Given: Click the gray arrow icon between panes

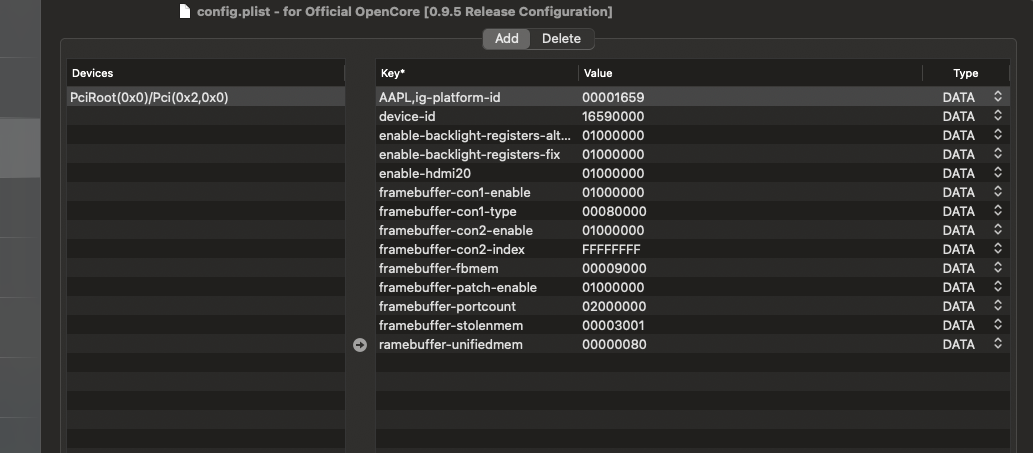Looking at the screenshot, I should [360, 345].
